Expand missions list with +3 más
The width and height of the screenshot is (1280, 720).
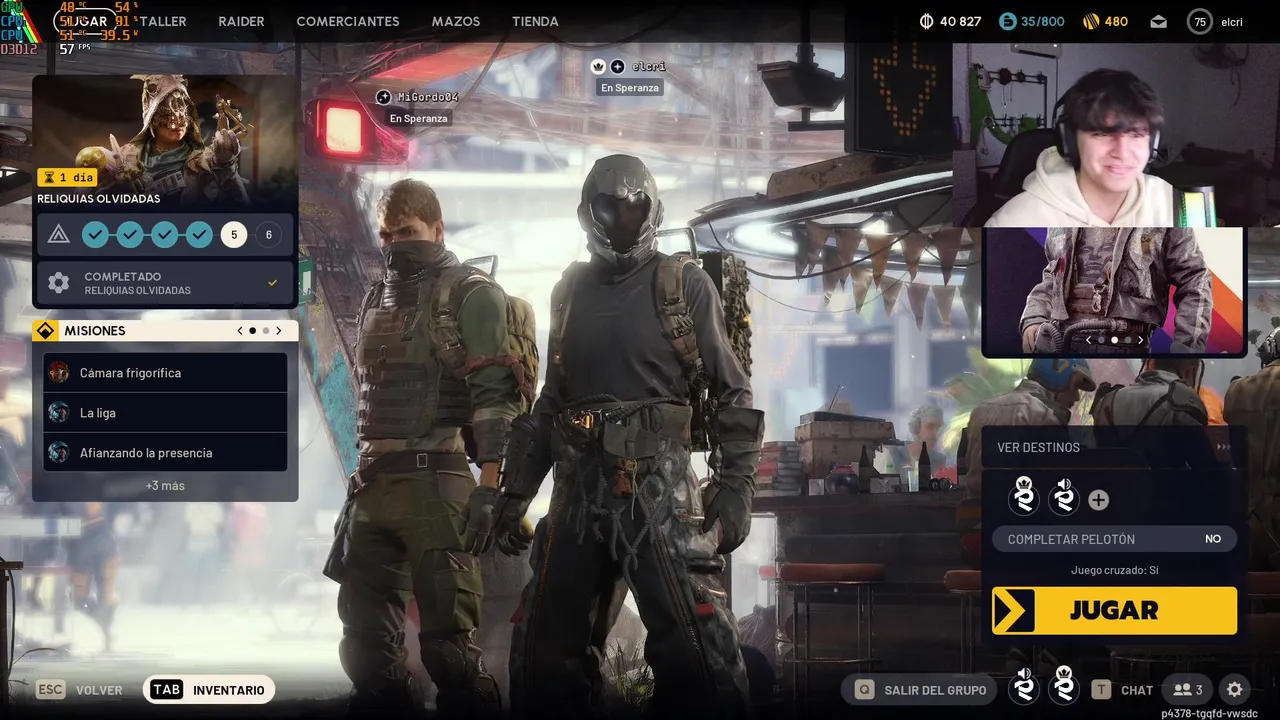tap(165, 486)
